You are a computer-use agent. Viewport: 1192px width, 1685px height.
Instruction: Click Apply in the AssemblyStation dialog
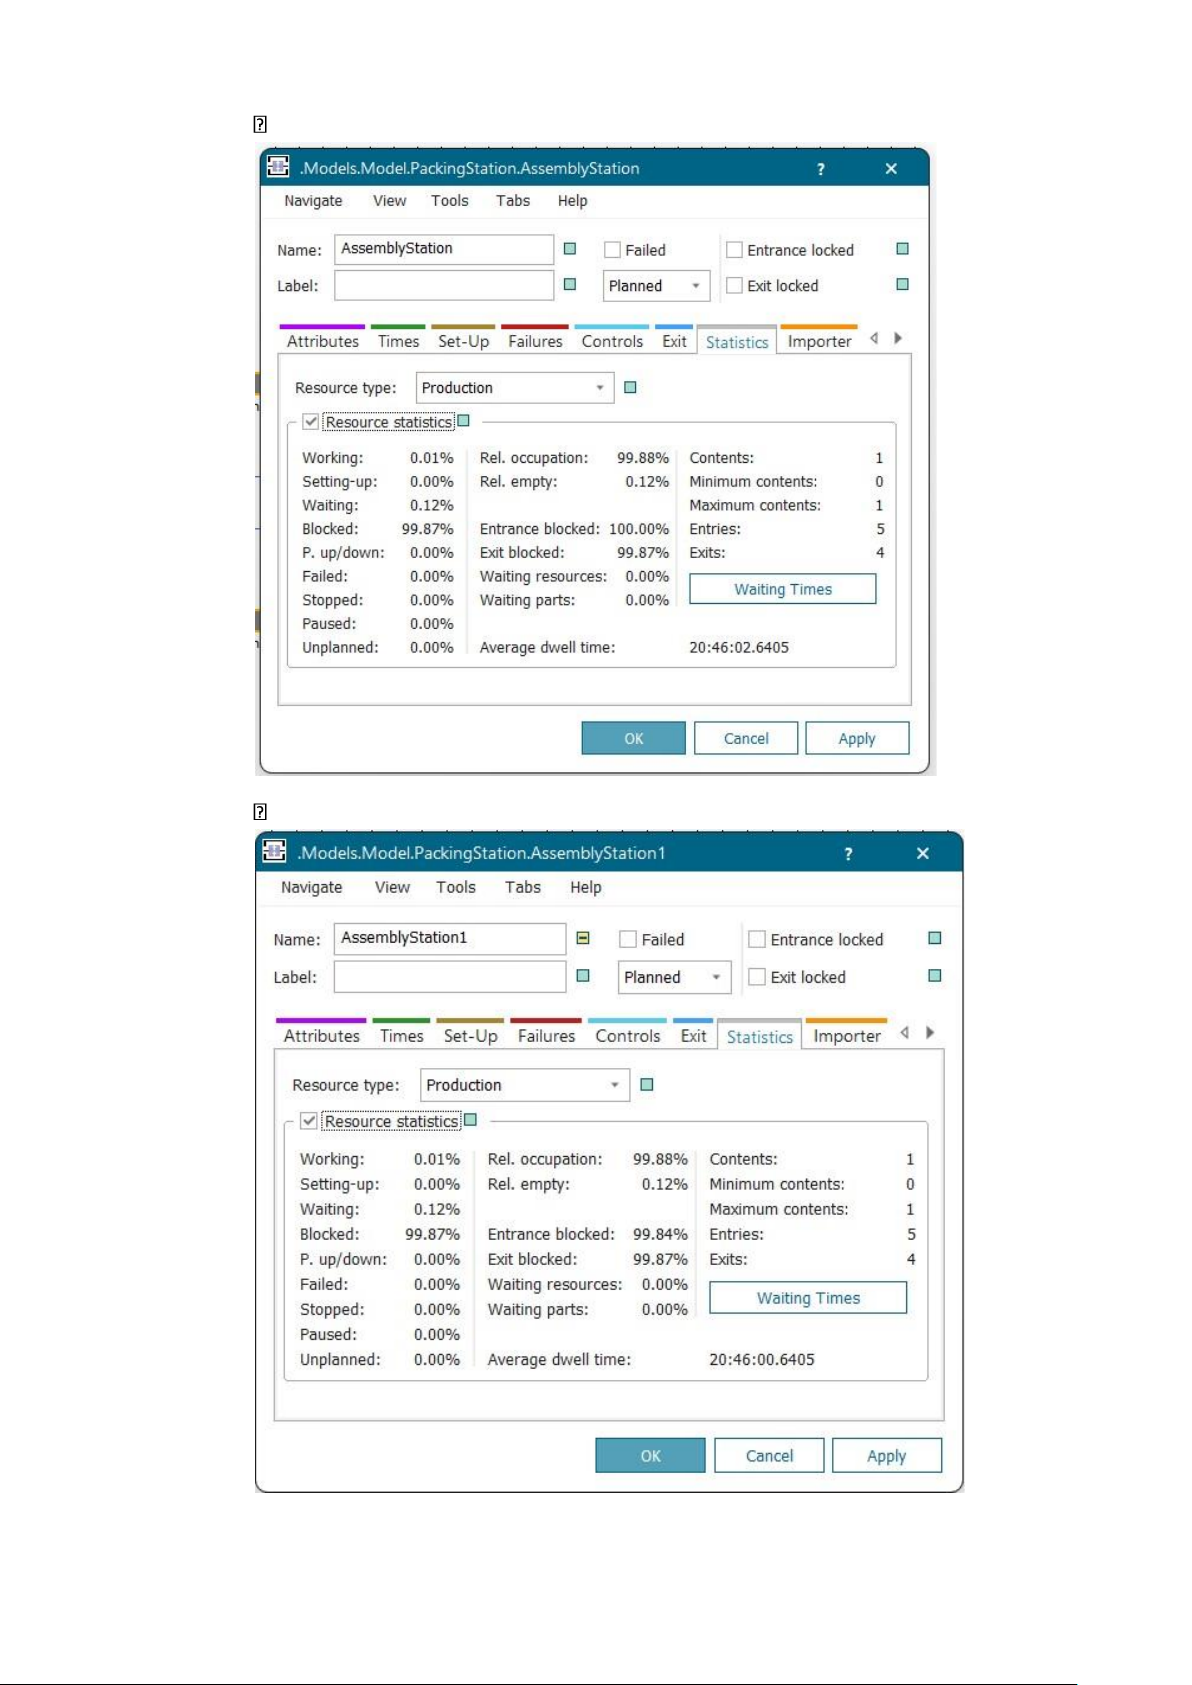[x=856, y=738]
